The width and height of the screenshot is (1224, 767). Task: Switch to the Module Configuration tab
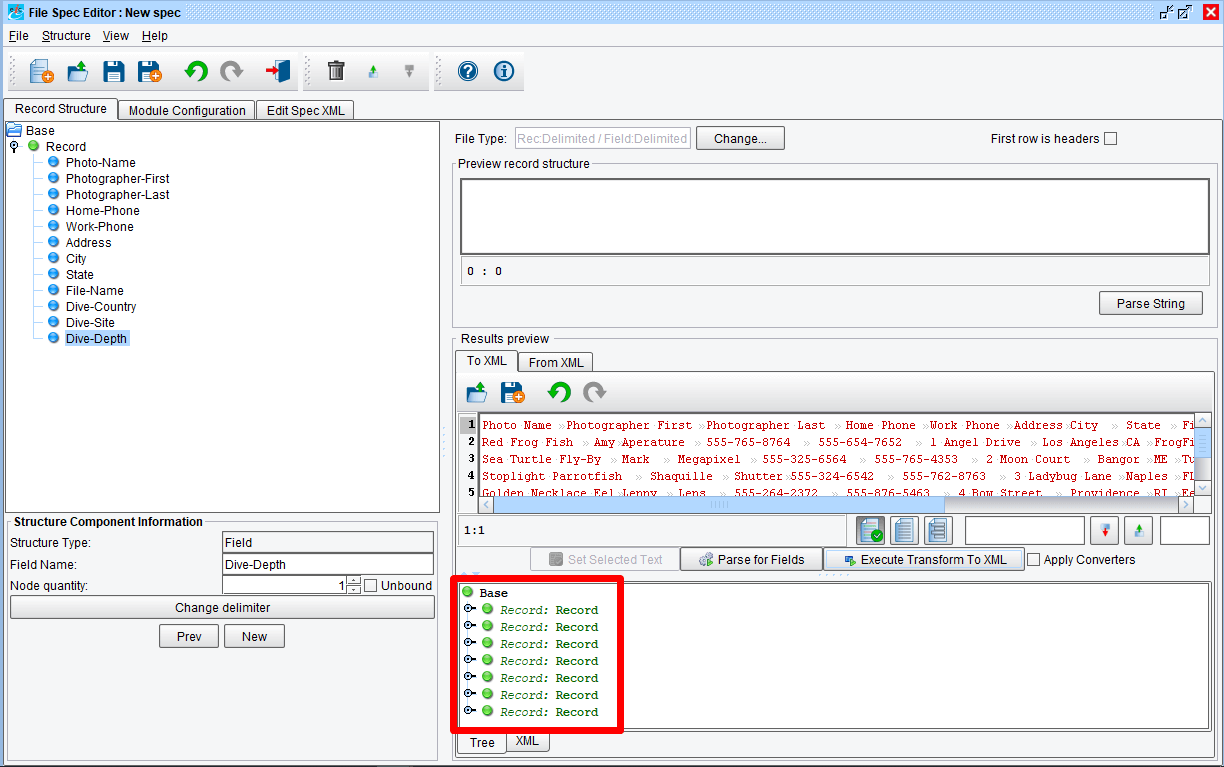tap(187, 111)
